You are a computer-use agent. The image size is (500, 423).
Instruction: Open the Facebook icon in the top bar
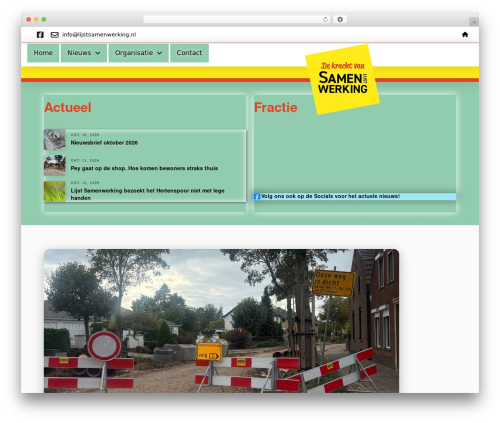click(x=40, y=35)
